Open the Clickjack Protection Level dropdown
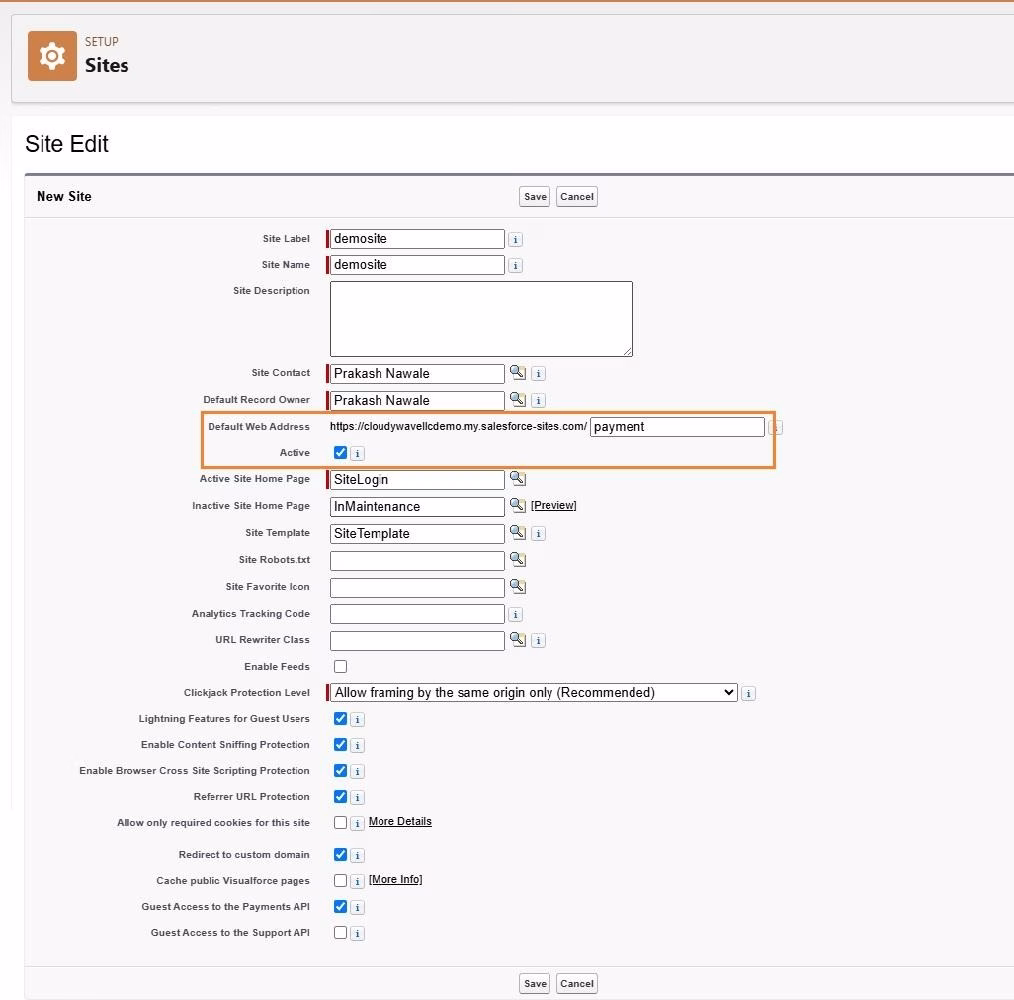This screenshot has width=1014, height=1000. pyautogui.click(x=534, y=692)
